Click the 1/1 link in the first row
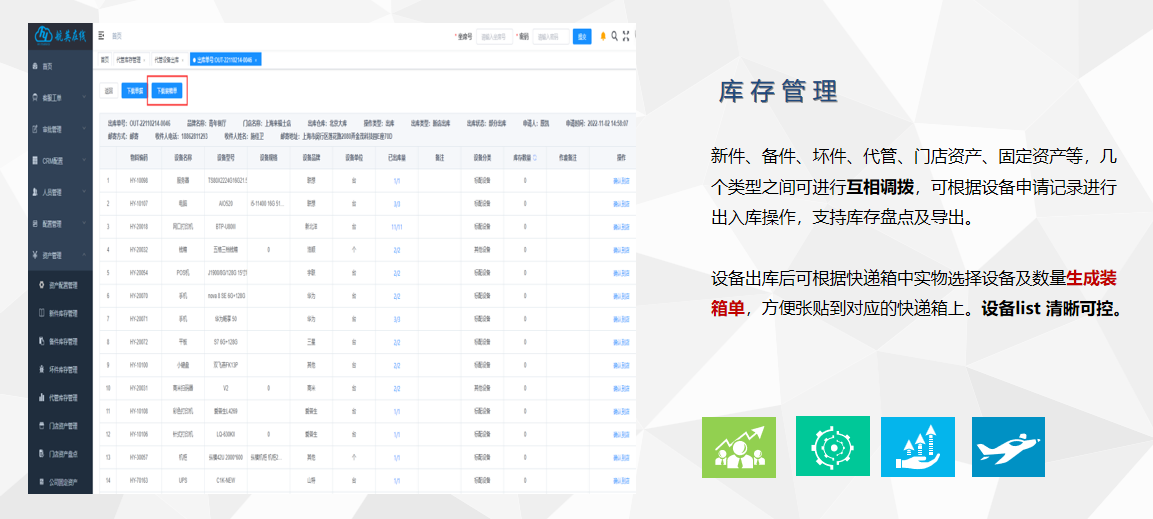Screen dimensions: 1153x519 [x=396, y=181]
